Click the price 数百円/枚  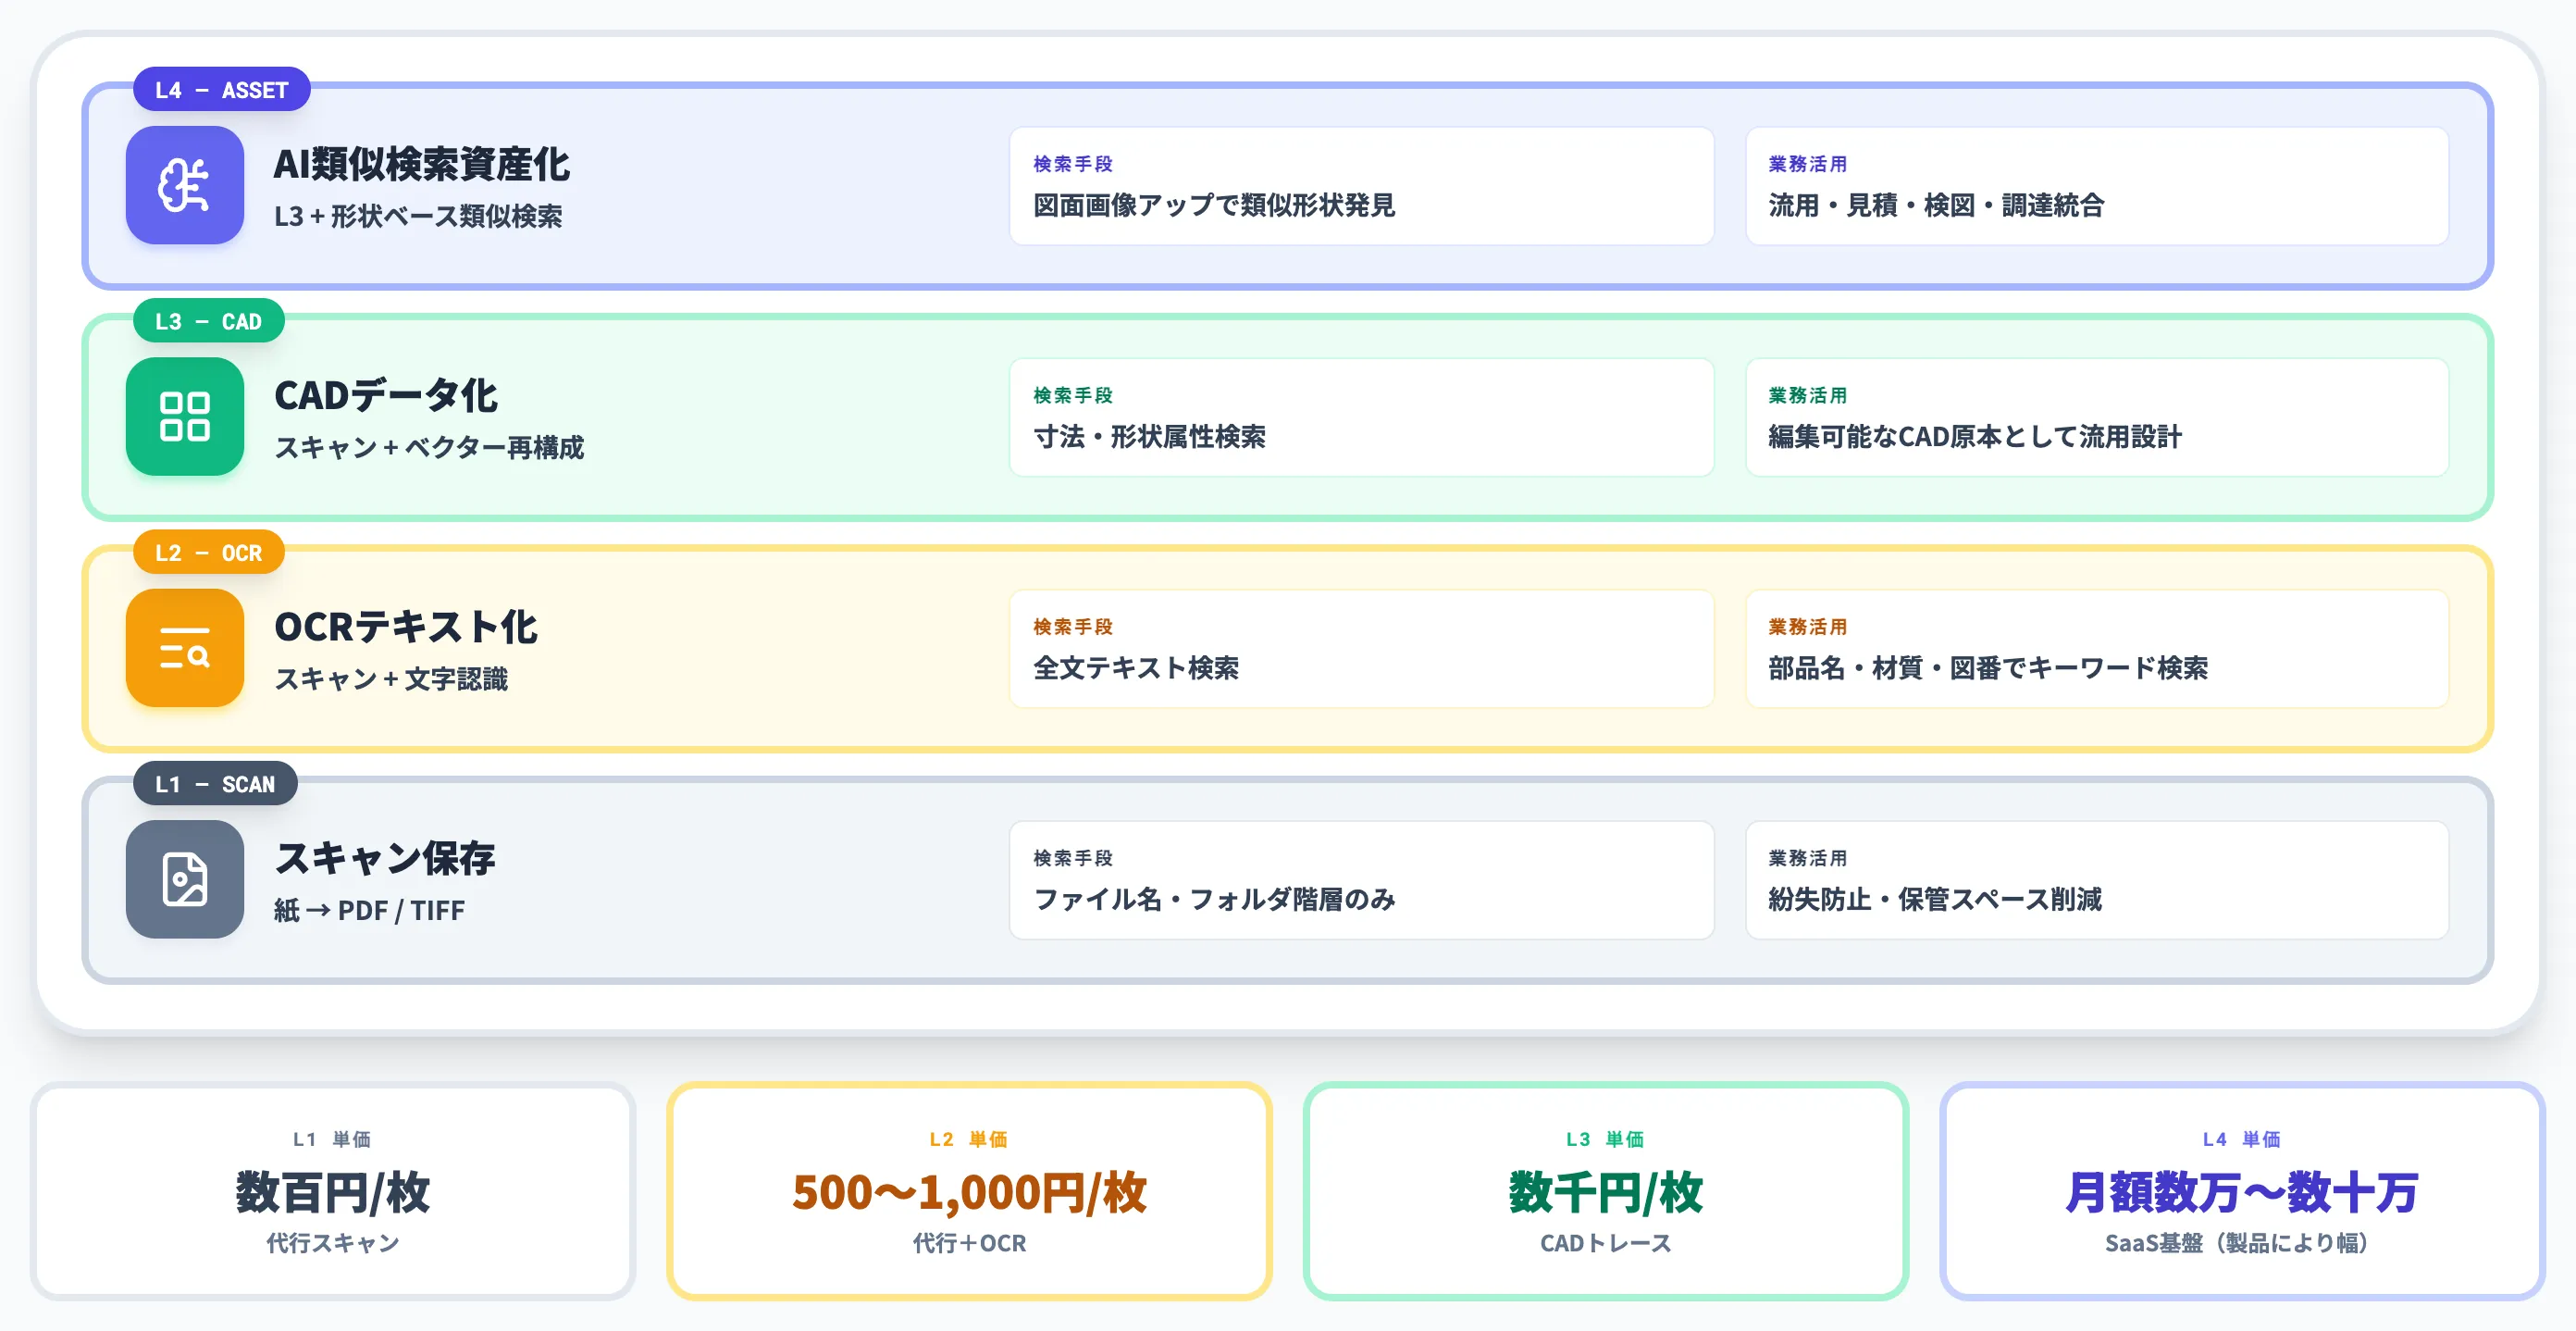[332, 1192]
